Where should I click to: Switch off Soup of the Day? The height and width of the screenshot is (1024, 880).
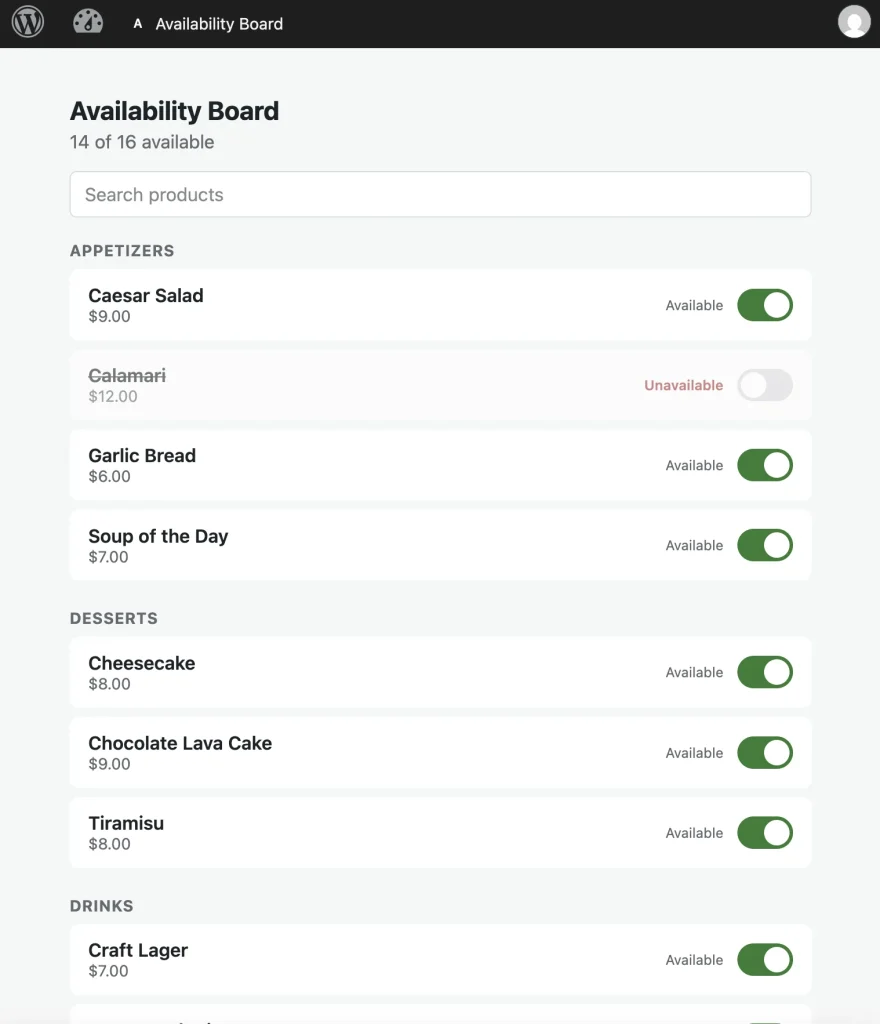[764, 545]
